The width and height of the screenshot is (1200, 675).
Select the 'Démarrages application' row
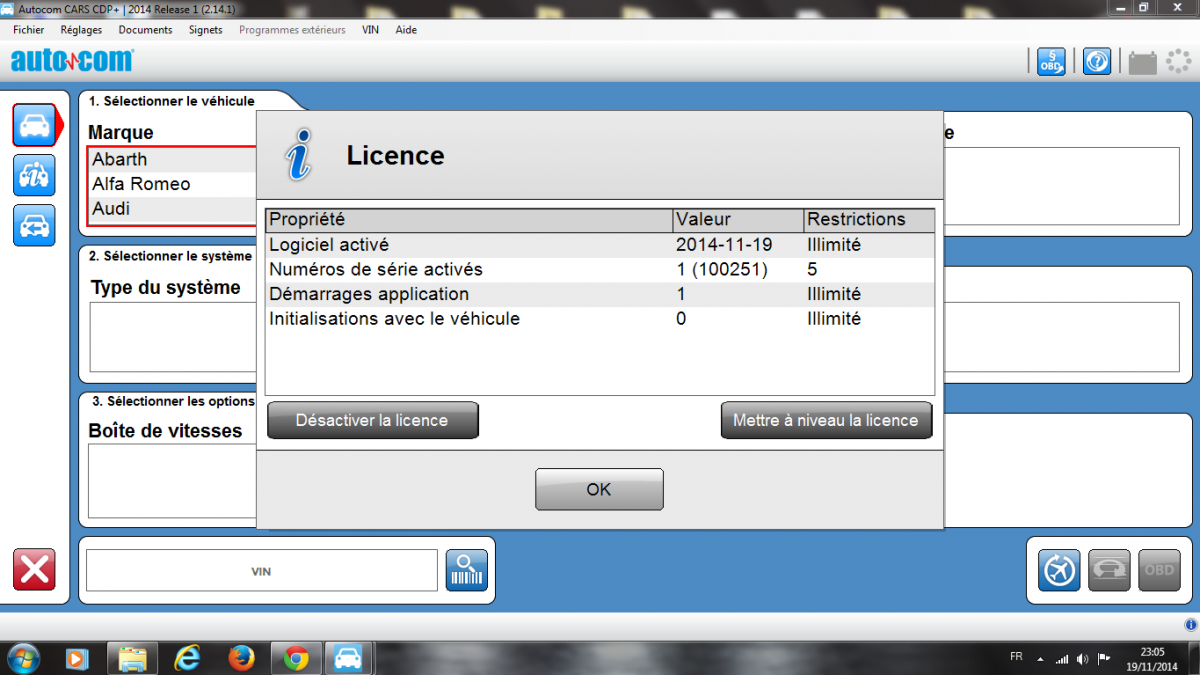(600, 294)
